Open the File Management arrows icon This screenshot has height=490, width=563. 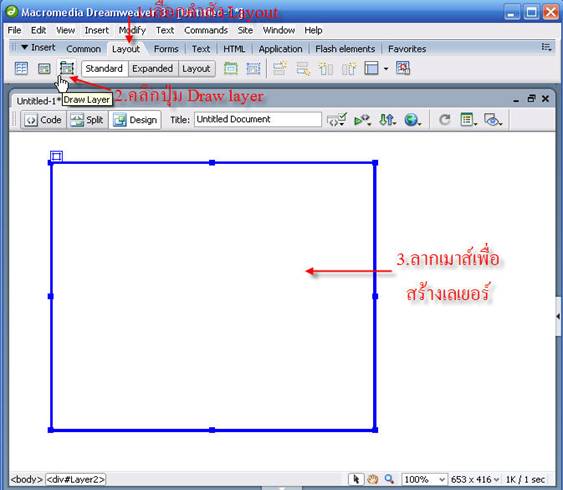click(387, 120)
